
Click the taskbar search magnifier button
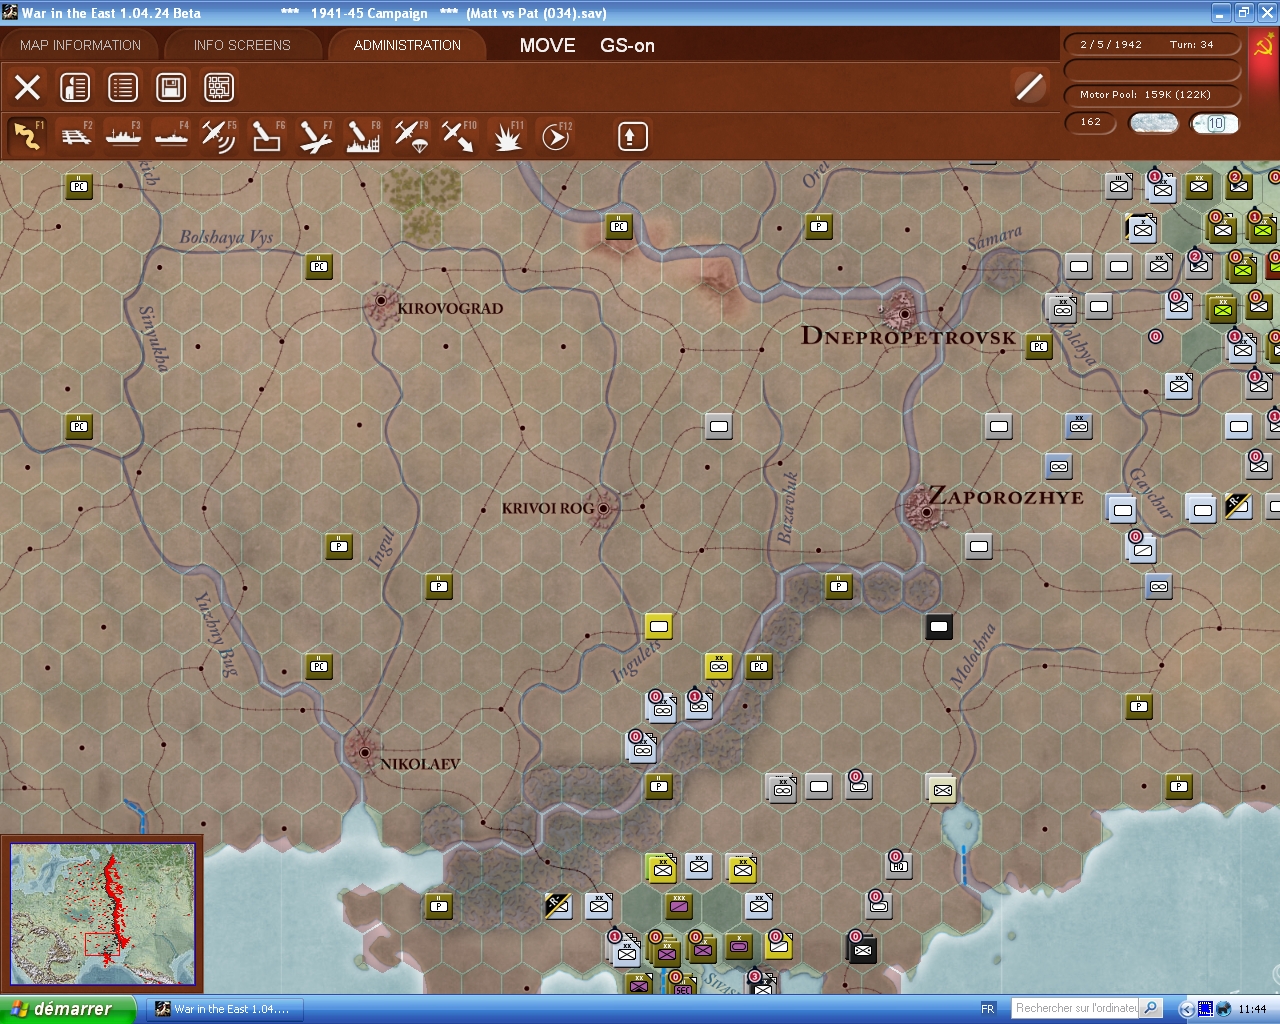1151,1008
